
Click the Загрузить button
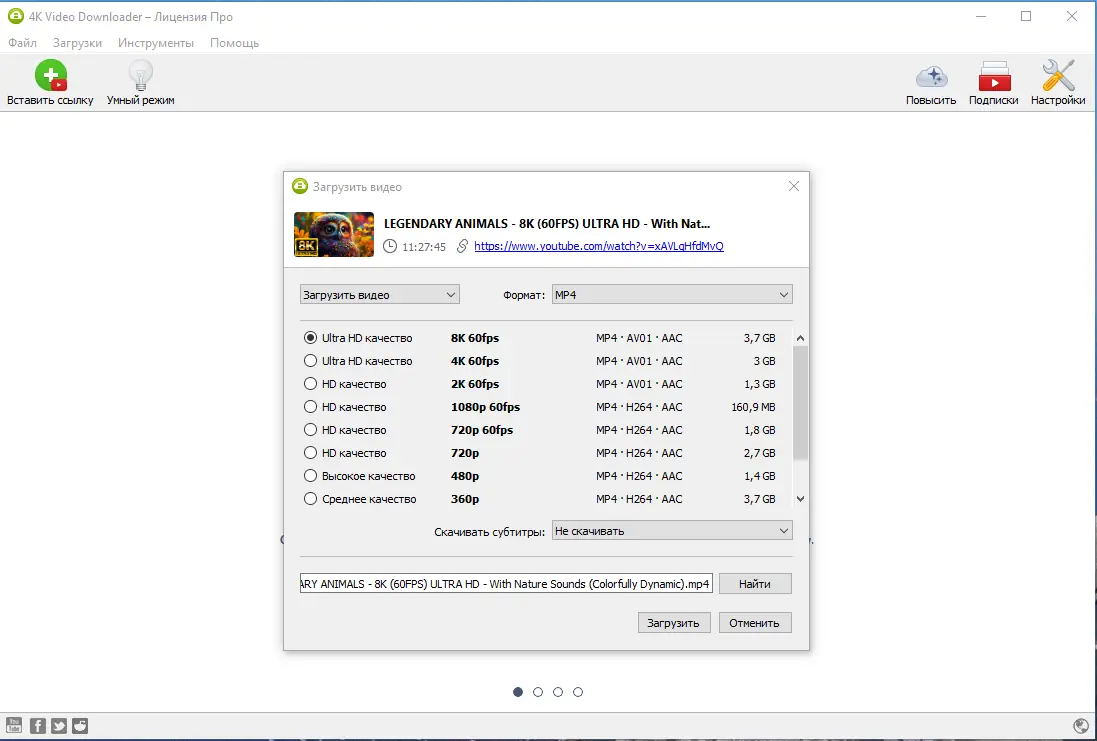[x=674, y=623]
